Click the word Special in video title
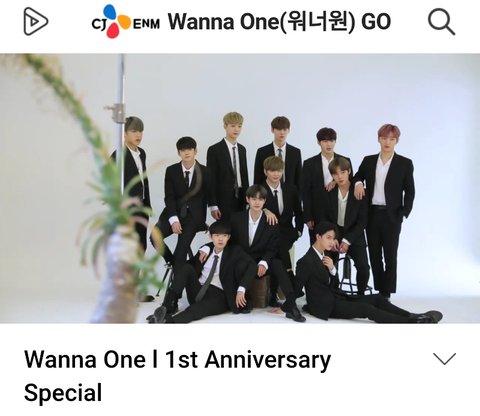Viewport: 480px width, 416px height. (63, 393)
